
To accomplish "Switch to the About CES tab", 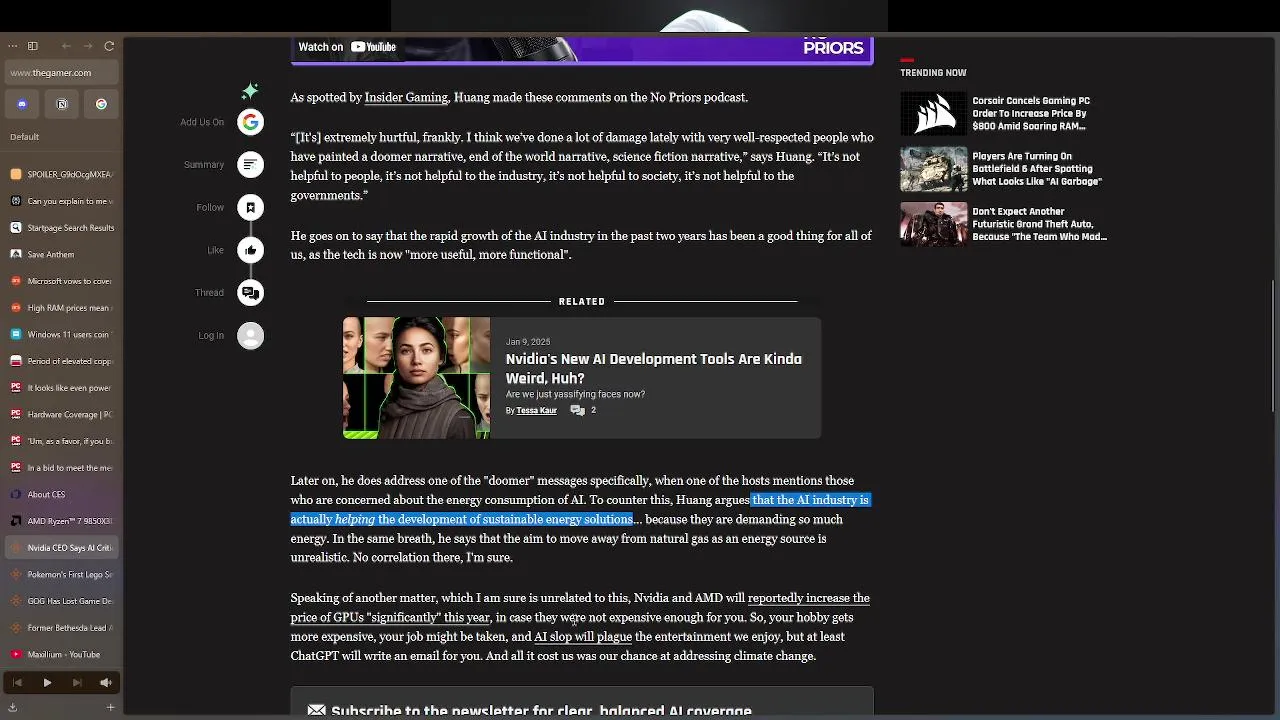I will [61, 494].
